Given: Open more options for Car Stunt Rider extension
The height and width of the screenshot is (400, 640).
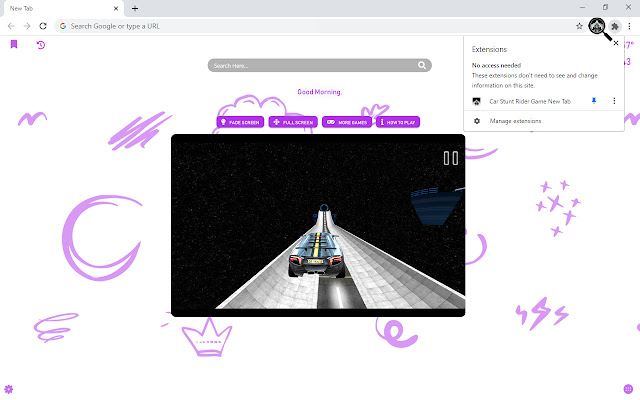Looking at the screenshot, I should (614, 101).
